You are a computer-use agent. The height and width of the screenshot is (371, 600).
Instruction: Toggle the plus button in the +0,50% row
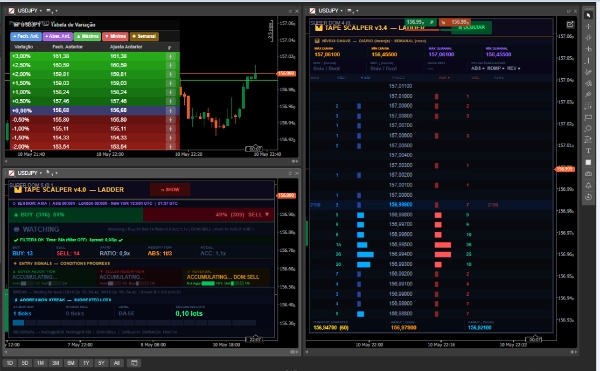(x=170, y=101)
